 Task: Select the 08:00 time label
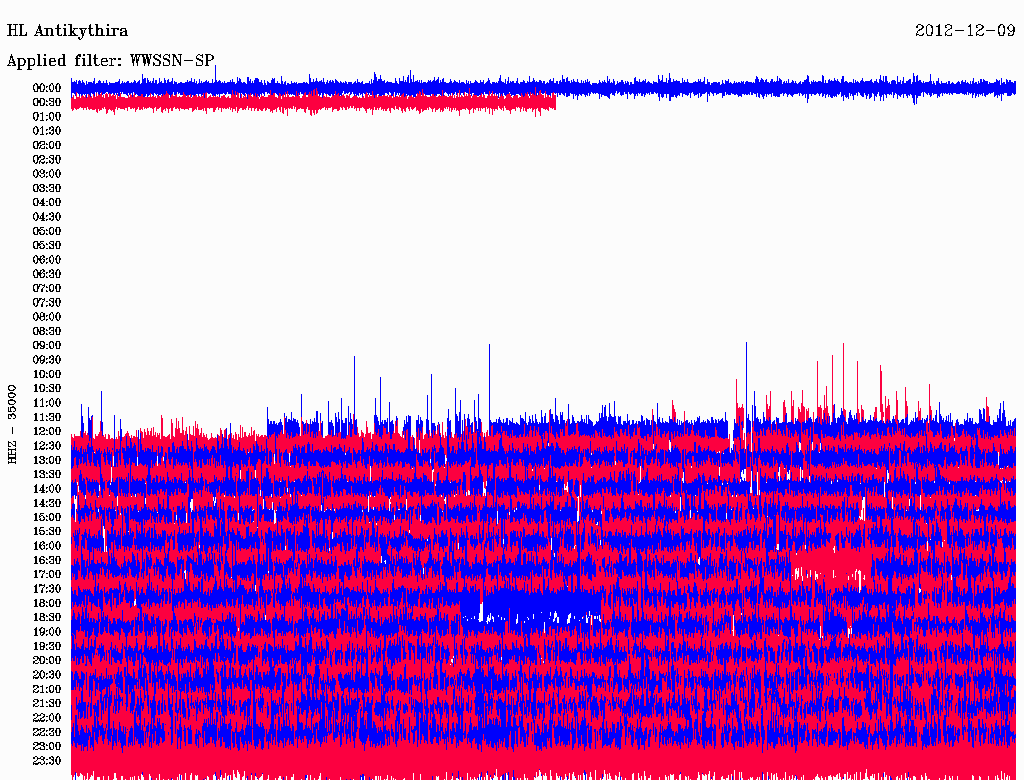coord(47,317)
